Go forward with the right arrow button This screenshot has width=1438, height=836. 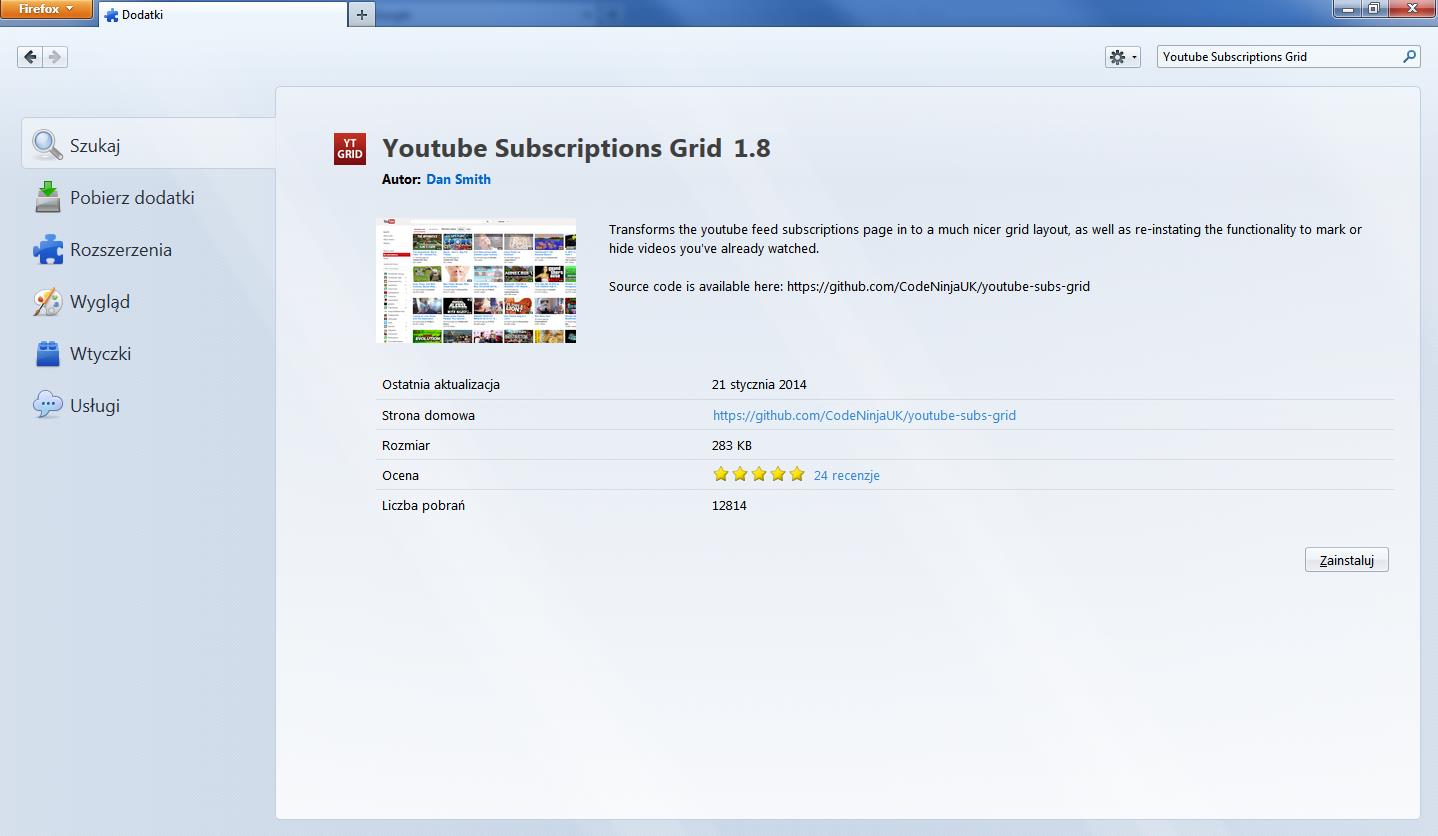(x=55, y=57)
